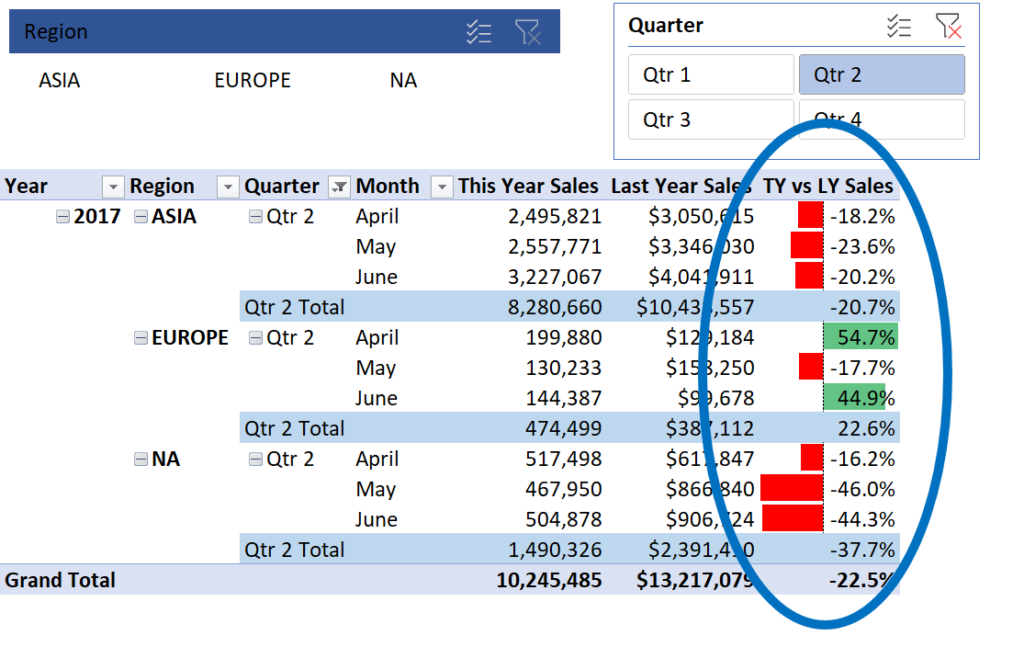The height and width of the screenshot is (647, 1024).
Task: Deselect Qtr 2 in the Quarter slicer
Action: (x=881, y=74)
